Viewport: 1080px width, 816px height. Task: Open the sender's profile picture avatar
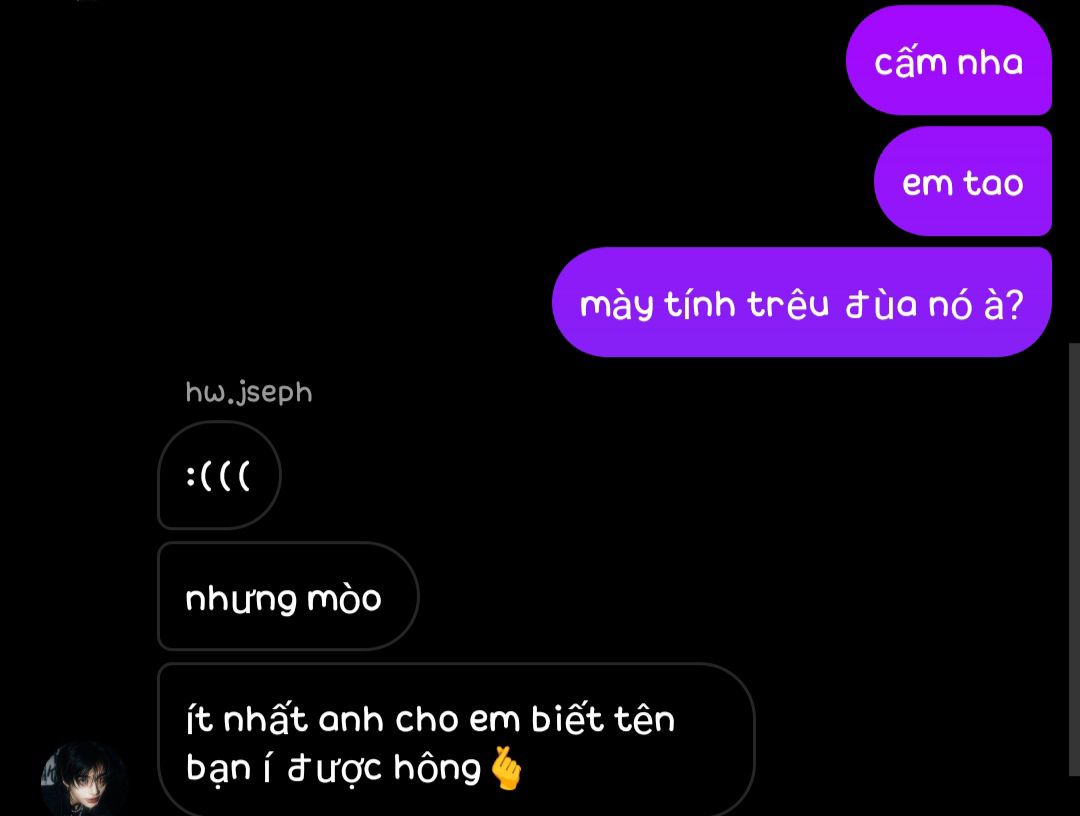(85, 779)
